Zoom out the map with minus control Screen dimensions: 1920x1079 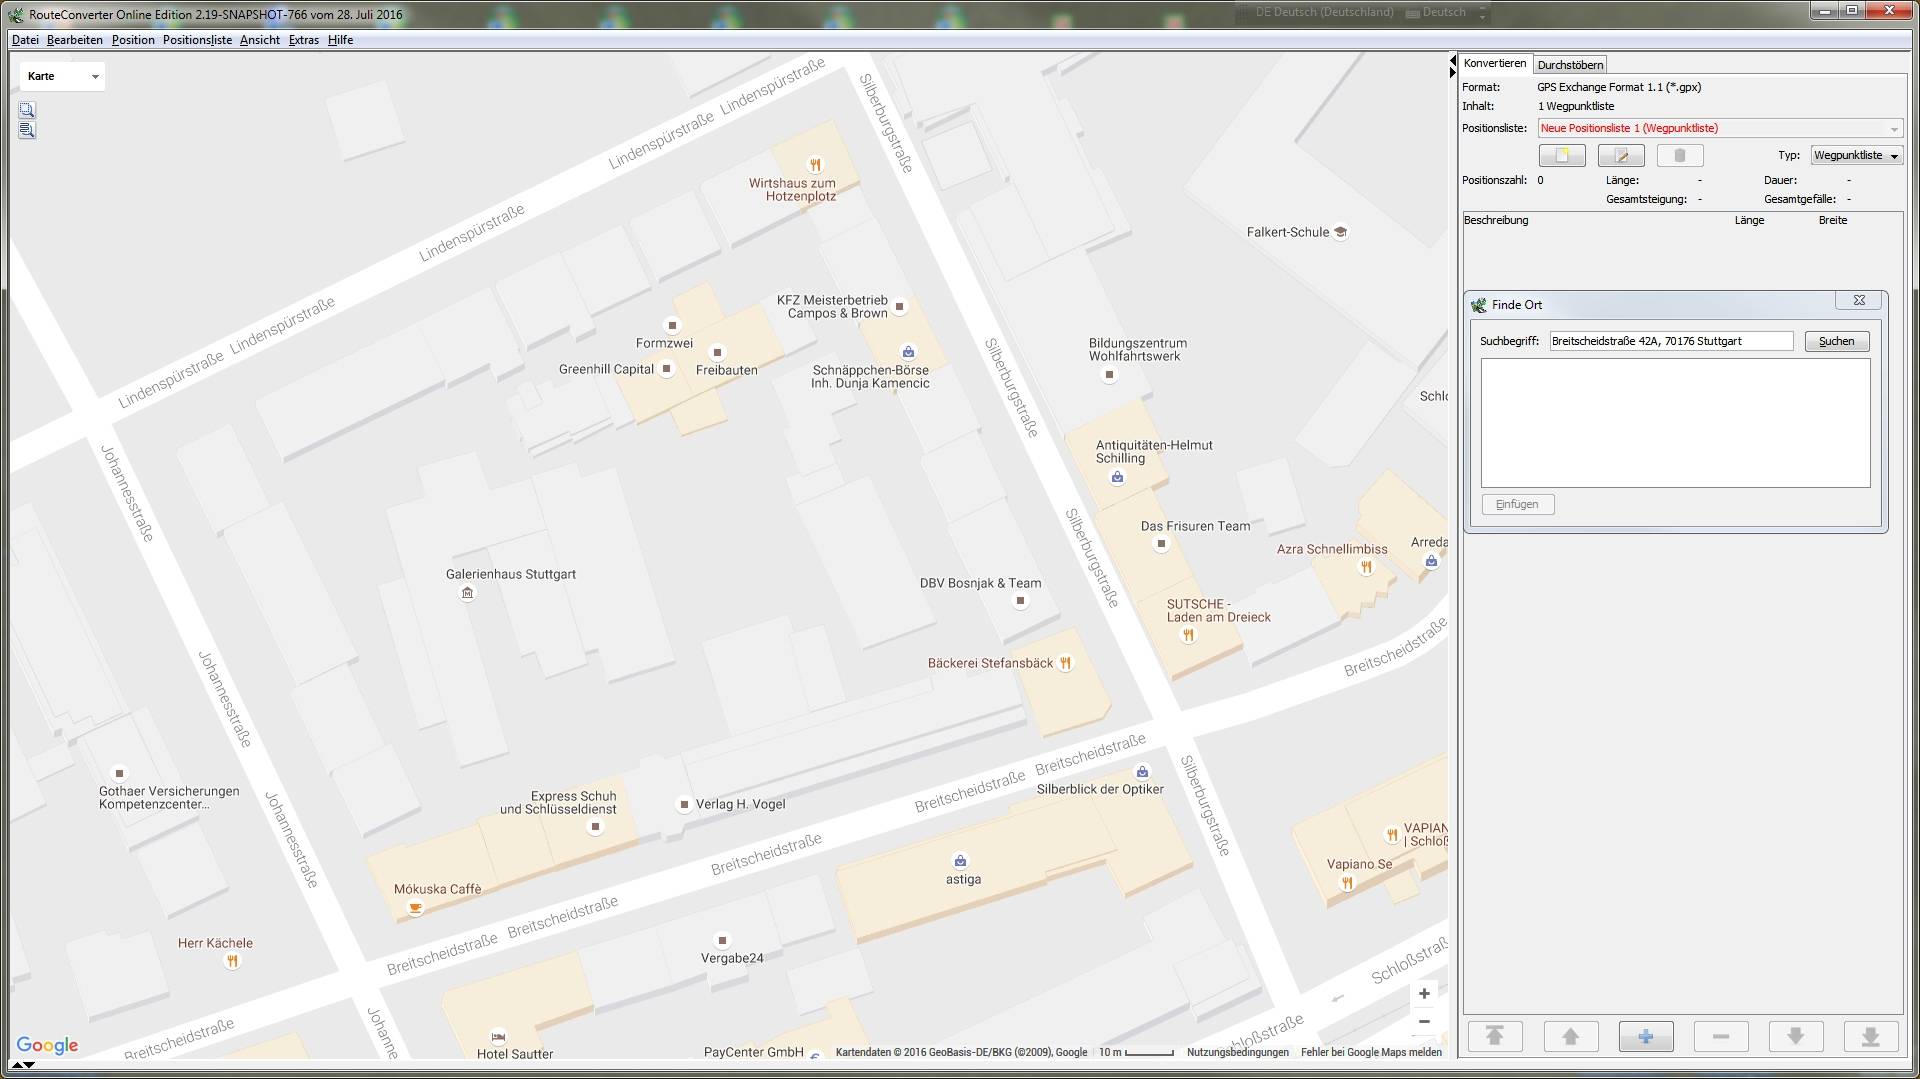[1424, 1022]
